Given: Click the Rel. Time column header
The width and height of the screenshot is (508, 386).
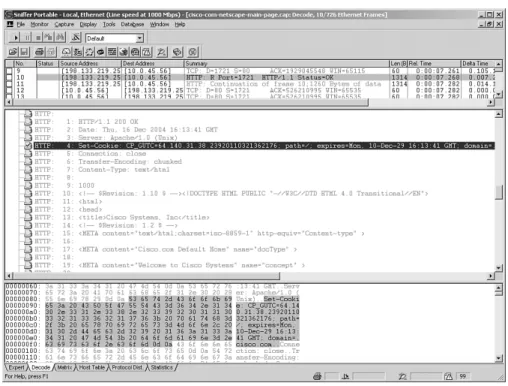Looking at the screenshot, I should [434, 63].
